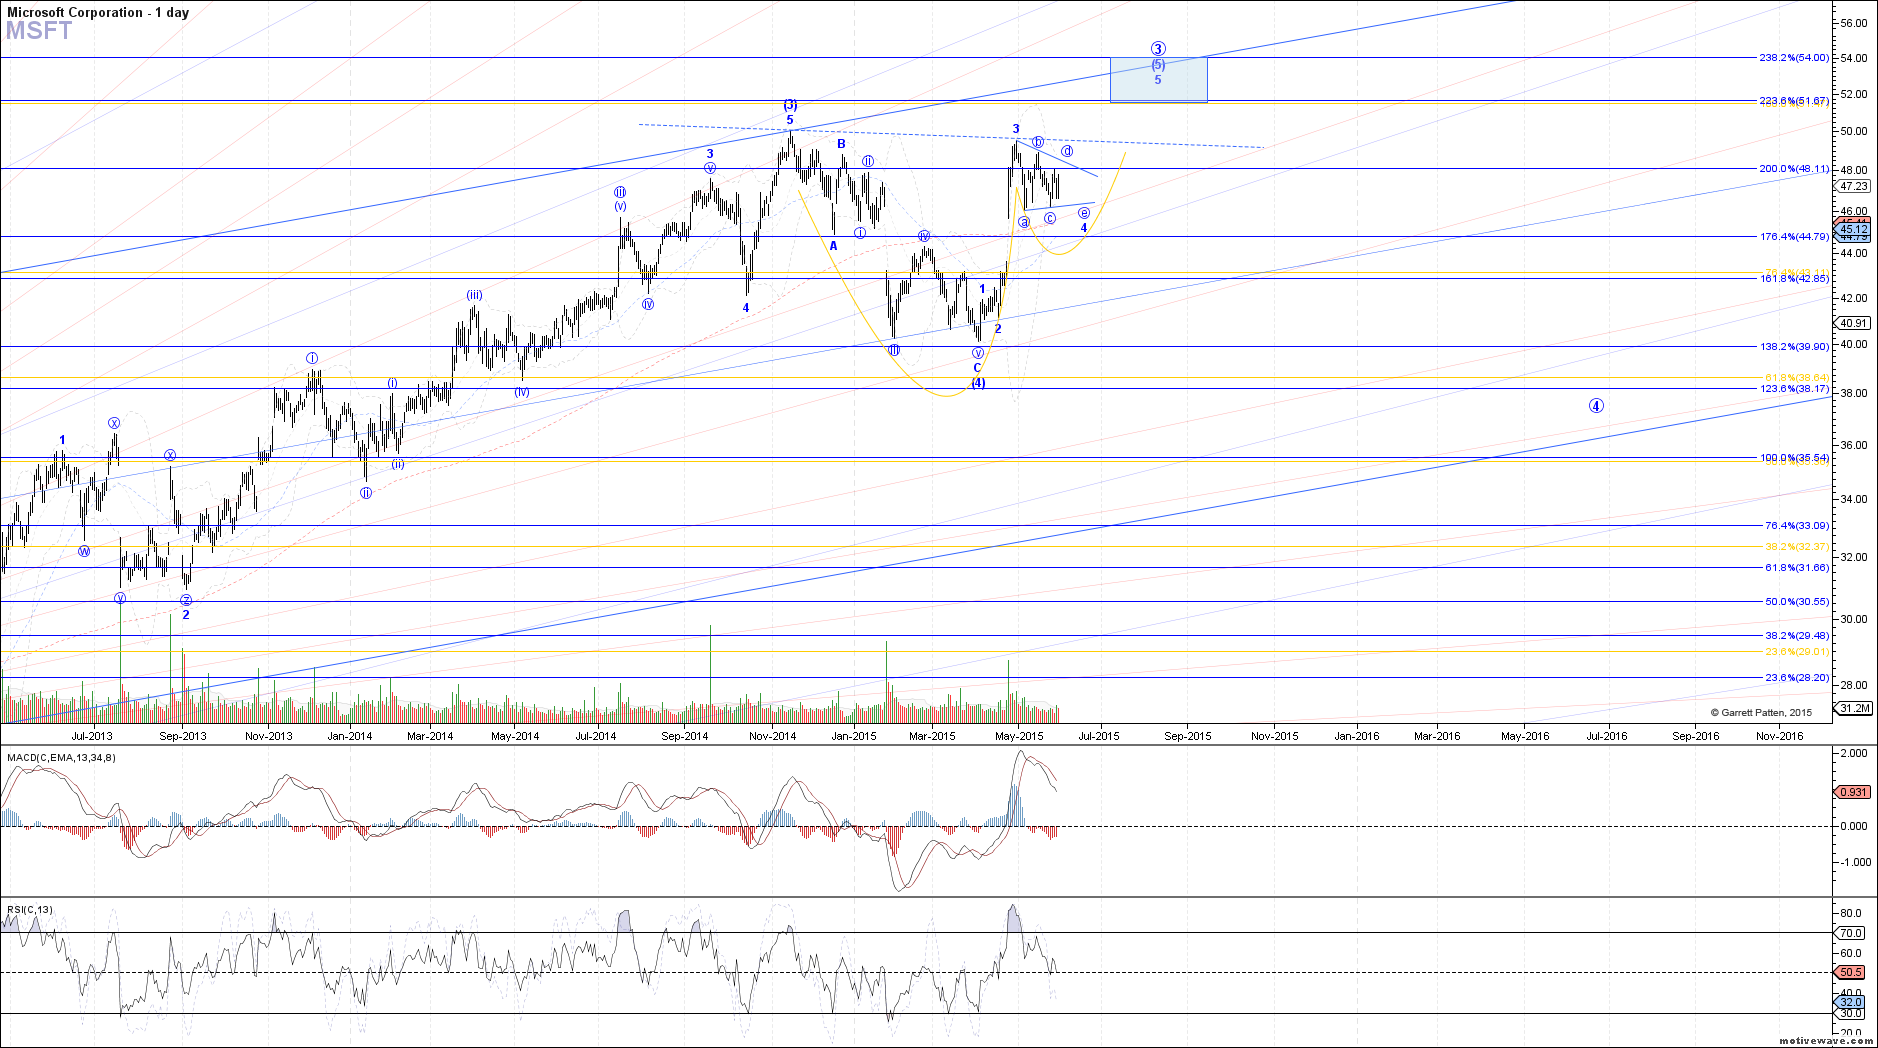Select the 38.2%(29.48) Fibonacci level label
The image size is (1878, 1048).
[x=1797, y=636]
